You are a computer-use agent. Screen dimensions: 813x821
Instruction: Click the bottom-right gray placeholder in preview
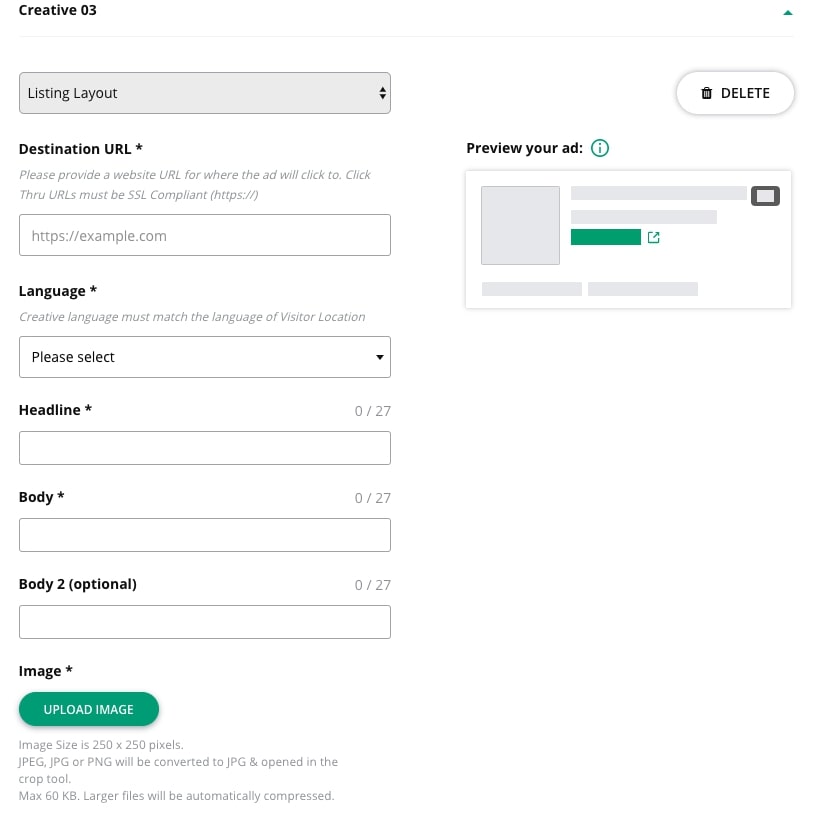click(x=643, y=289)
